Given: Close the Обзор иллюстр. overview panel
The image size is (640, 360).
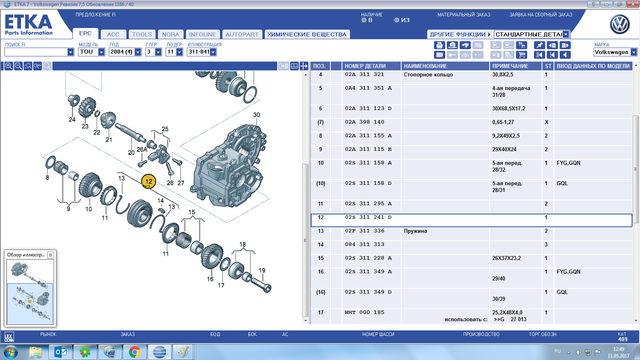Looking at the screenshot, I should (50, 255).
